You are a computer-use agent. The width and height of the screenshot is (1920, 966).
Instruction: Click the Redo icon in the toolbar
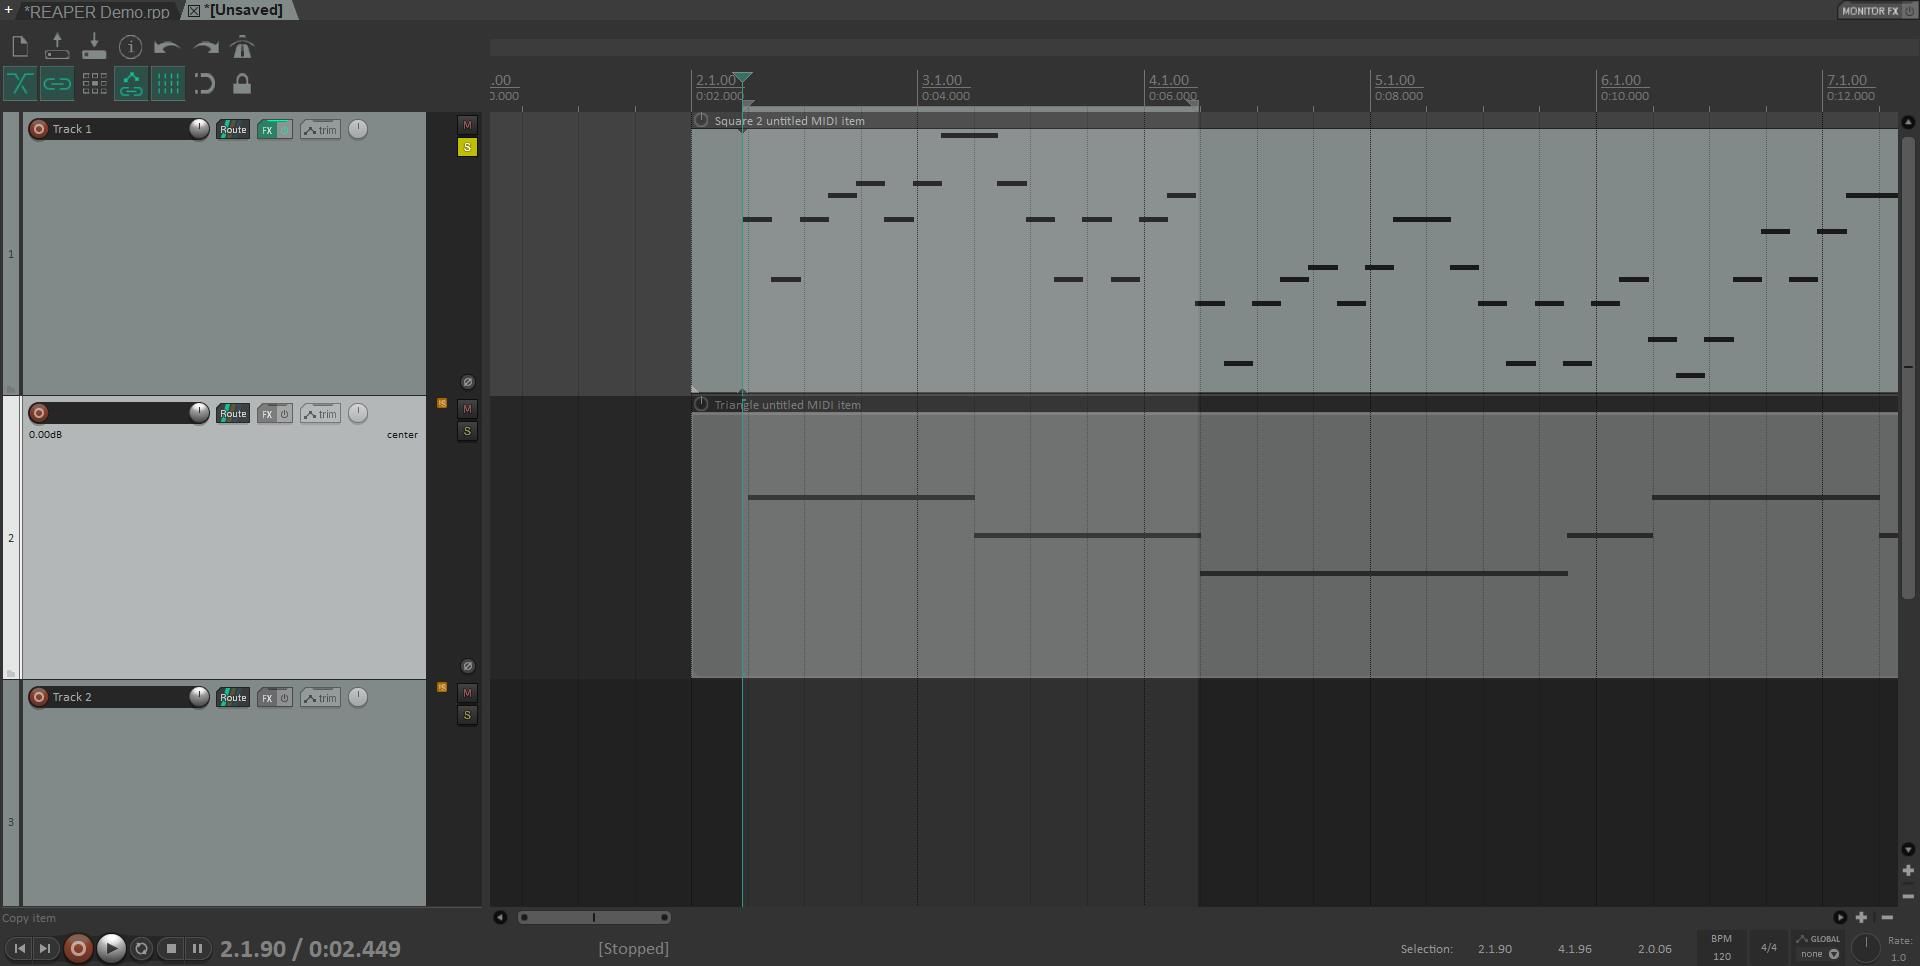(x=205, y=47)
